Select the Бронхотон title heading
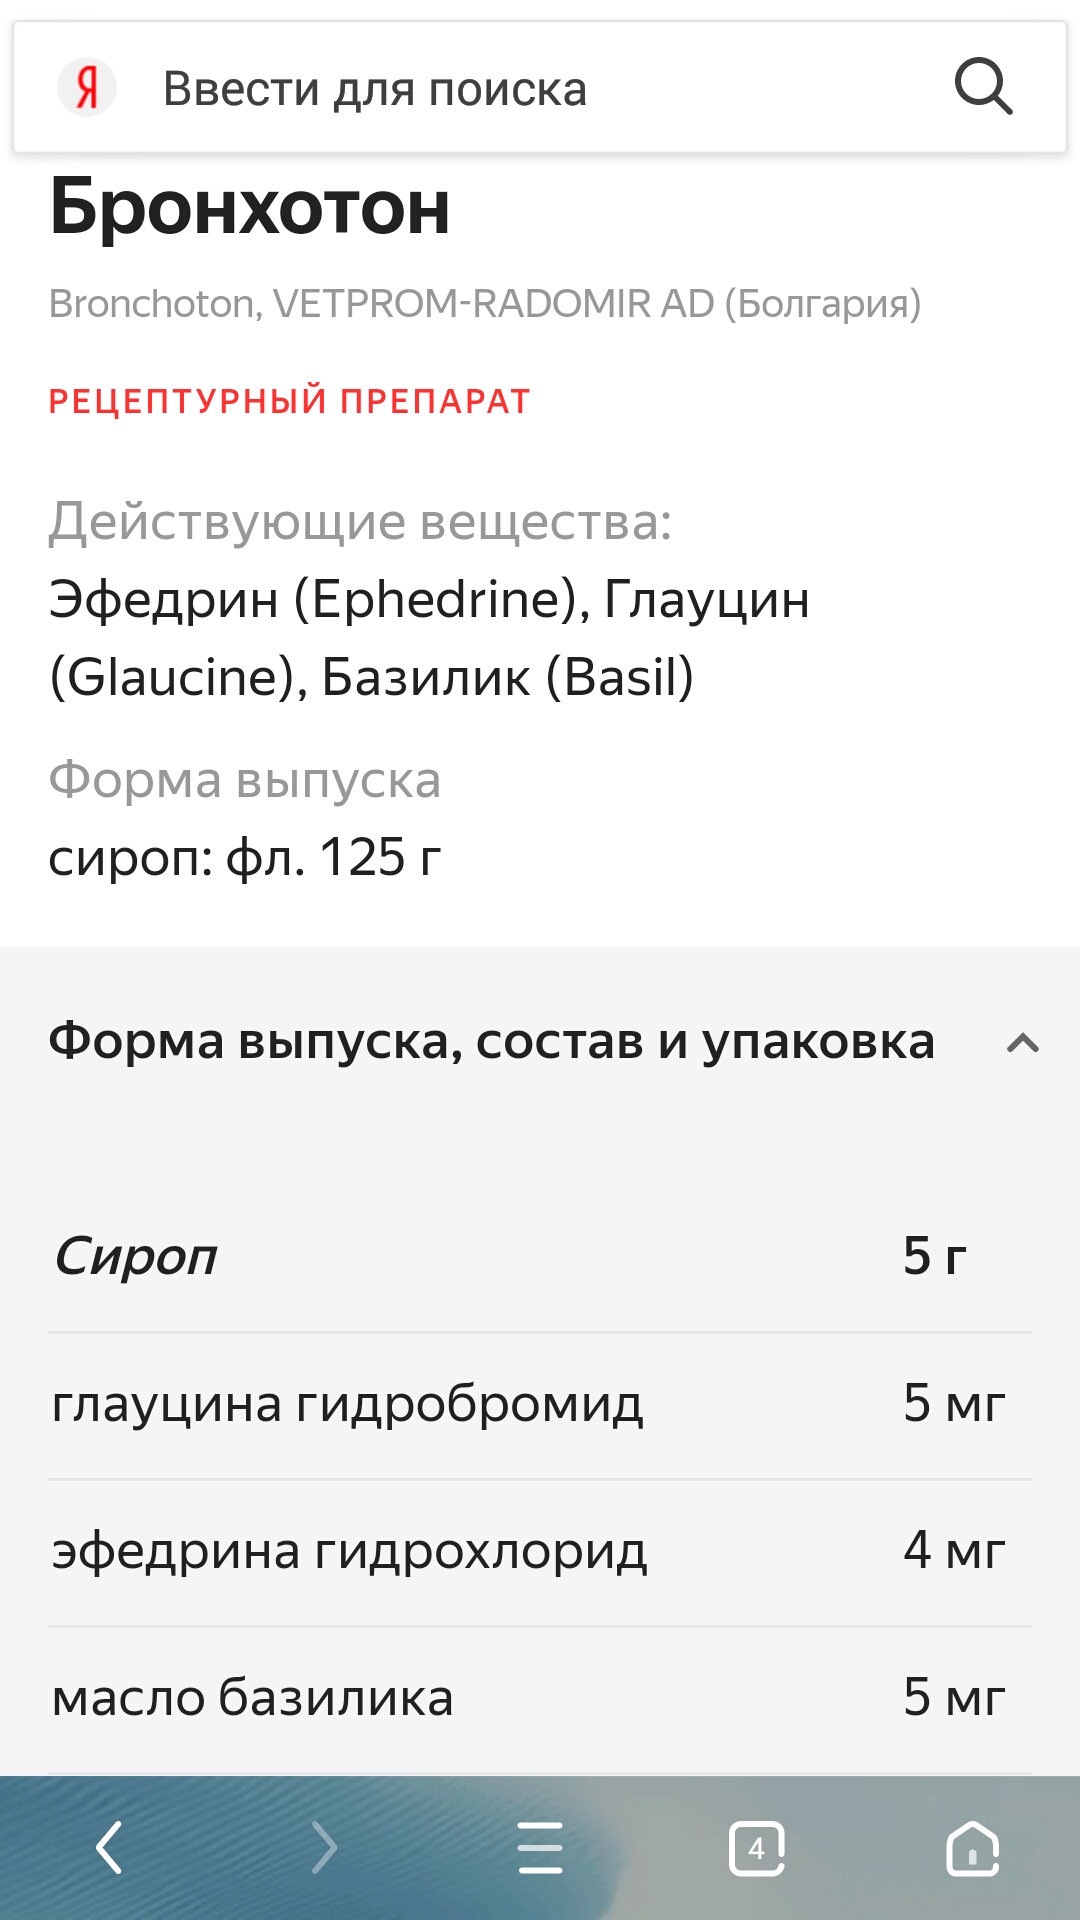Image resolution: width=1080 pixels, height=1920 pixels. pos(250,207)
